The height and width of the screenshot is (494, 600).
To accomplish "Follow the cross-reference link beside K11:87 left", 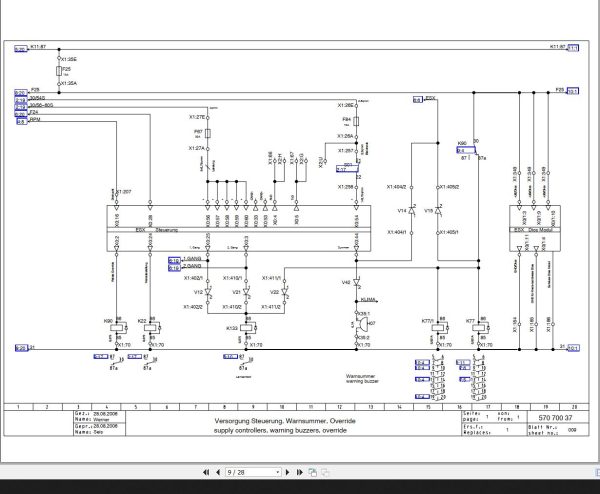I will [x=21, y=49].
